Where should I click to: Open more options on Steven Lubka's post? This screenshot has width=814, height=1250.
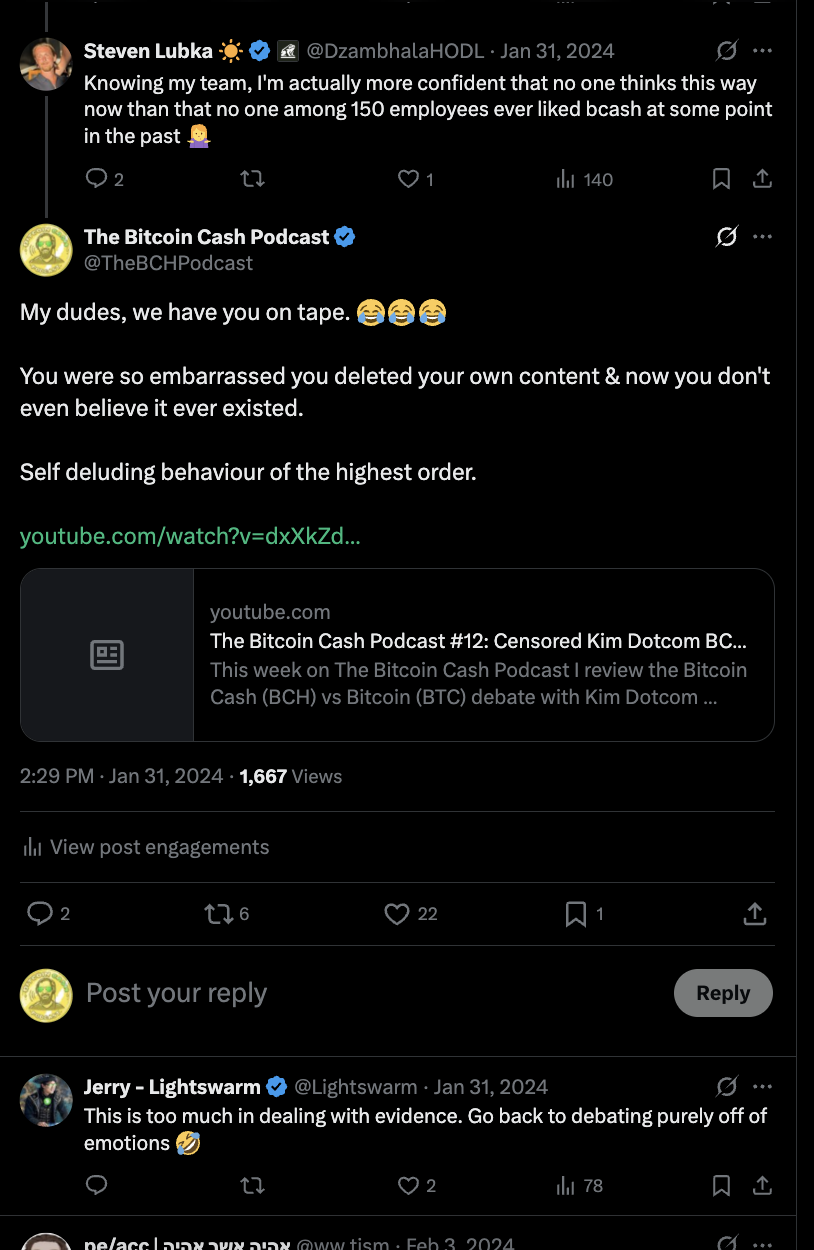click(x=762, y=51)
